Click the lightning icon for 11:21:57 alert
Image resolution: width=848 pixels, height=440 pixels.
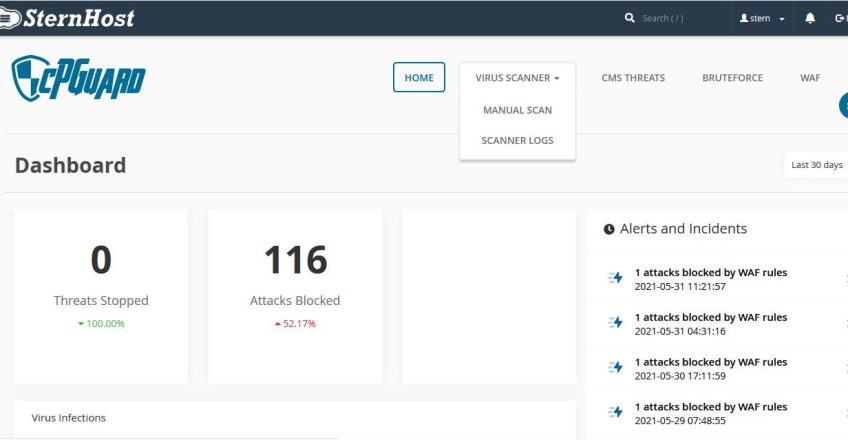click(616, 278)
